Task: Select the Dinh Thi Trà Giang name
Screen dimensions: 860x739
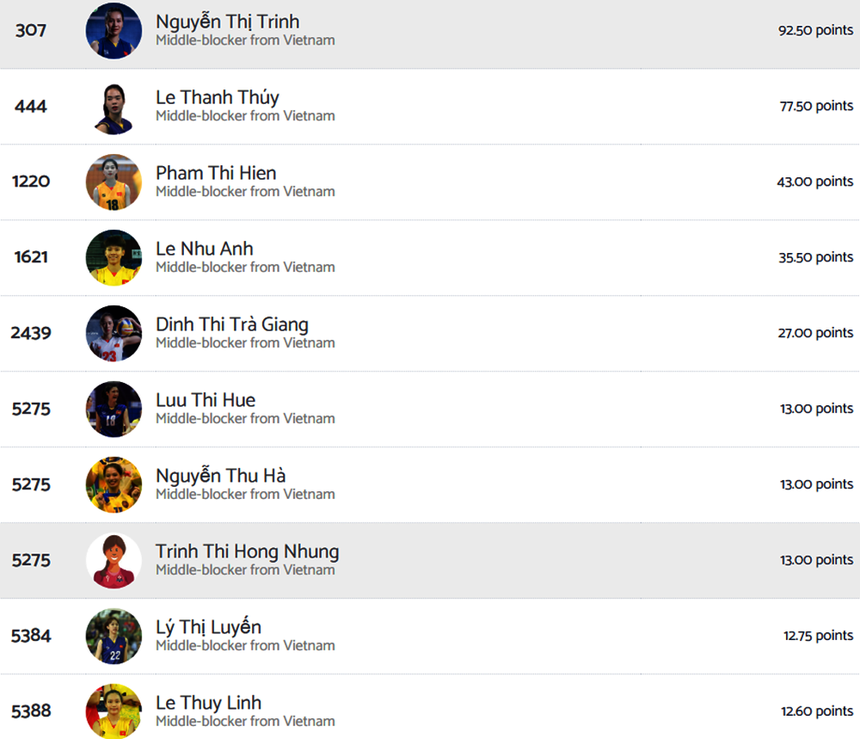Action: click(x=232, y=324)
